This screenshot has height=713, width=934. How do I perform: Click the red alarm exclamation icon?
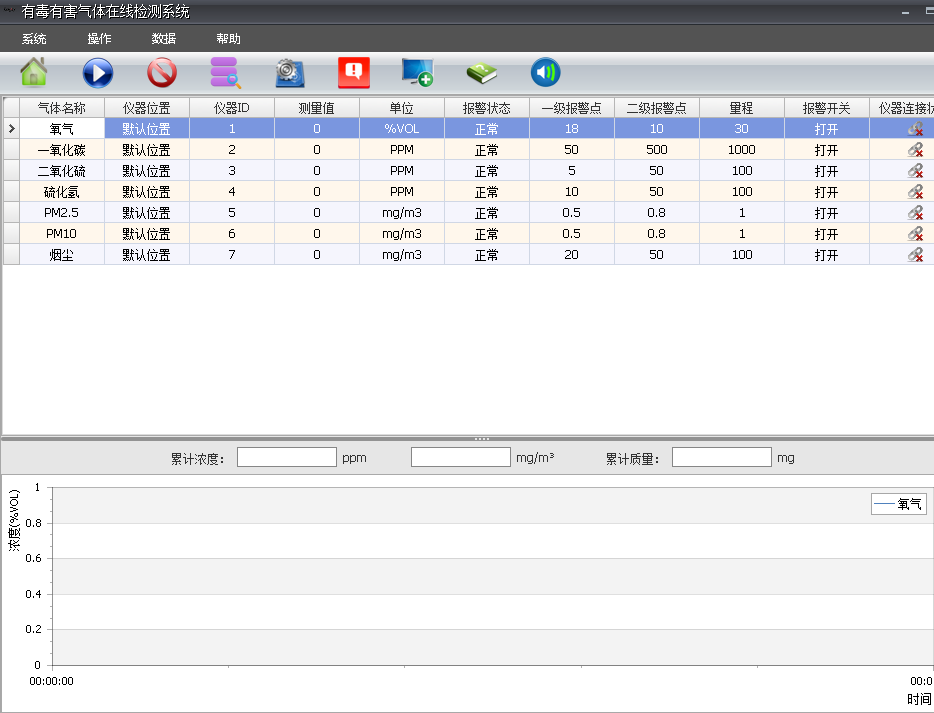coord(353,73)
